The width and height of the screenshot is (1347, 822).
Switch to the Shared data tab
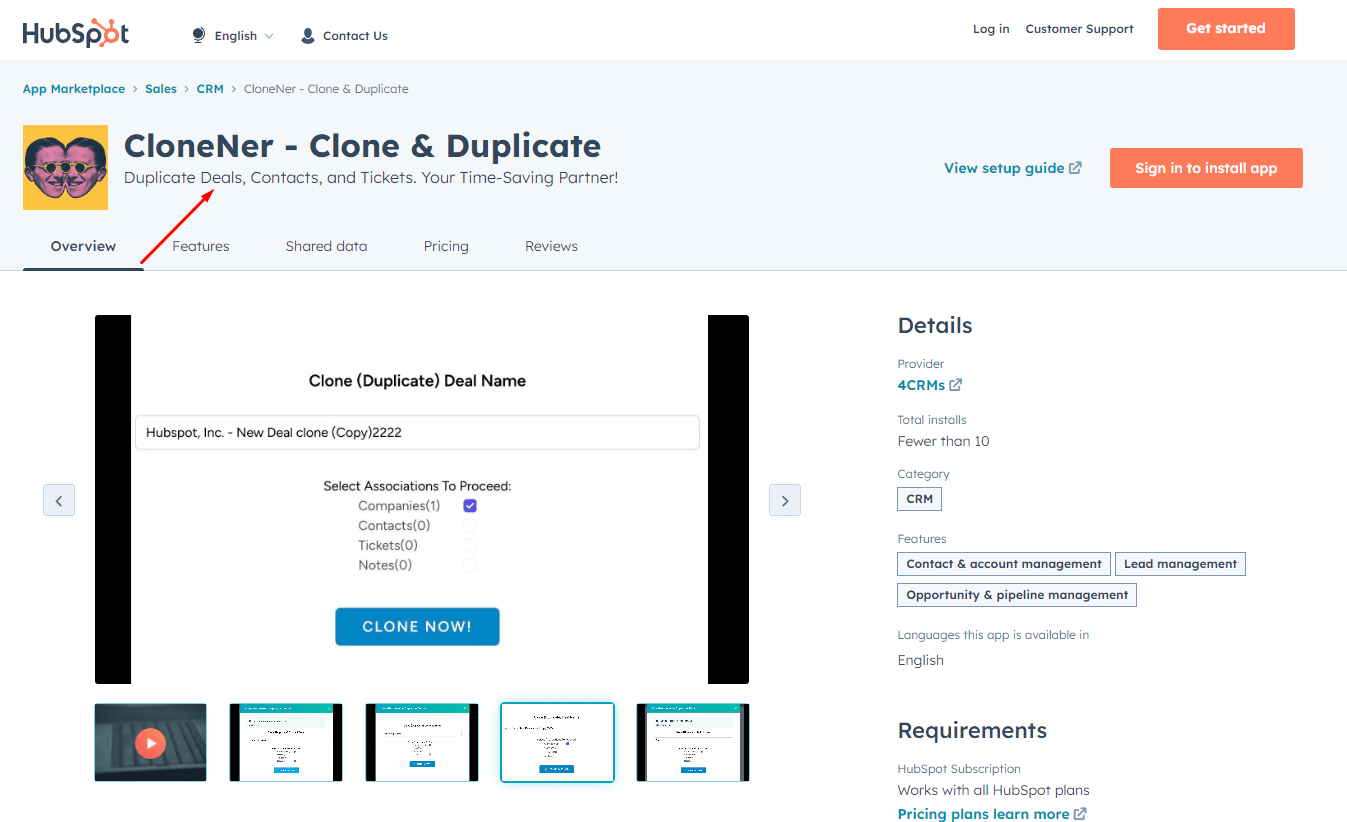pos(326,246)
